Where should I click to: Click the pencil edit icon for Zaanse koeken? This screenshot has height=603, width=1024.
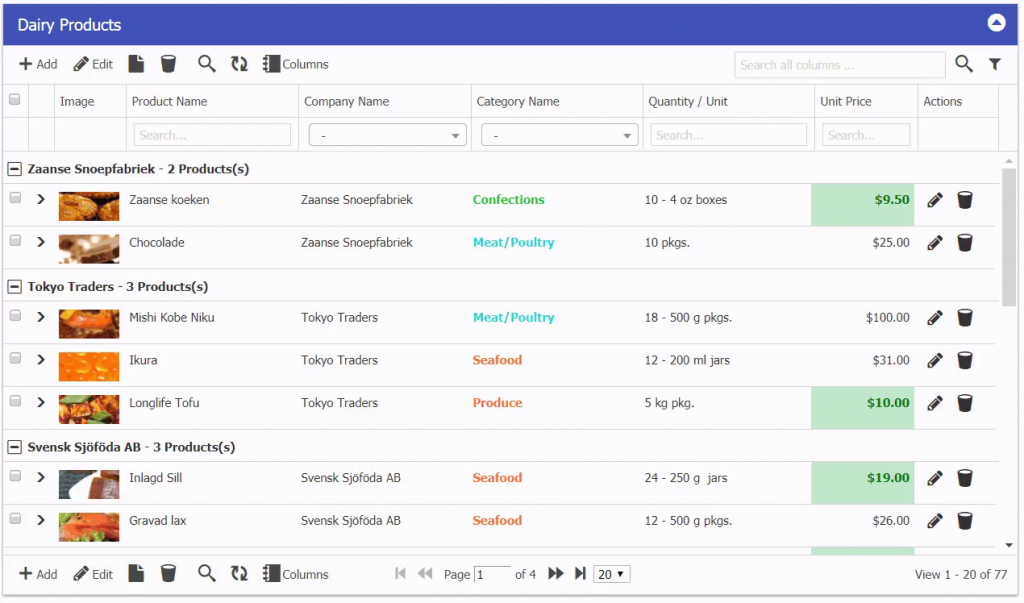pos(935,200)
